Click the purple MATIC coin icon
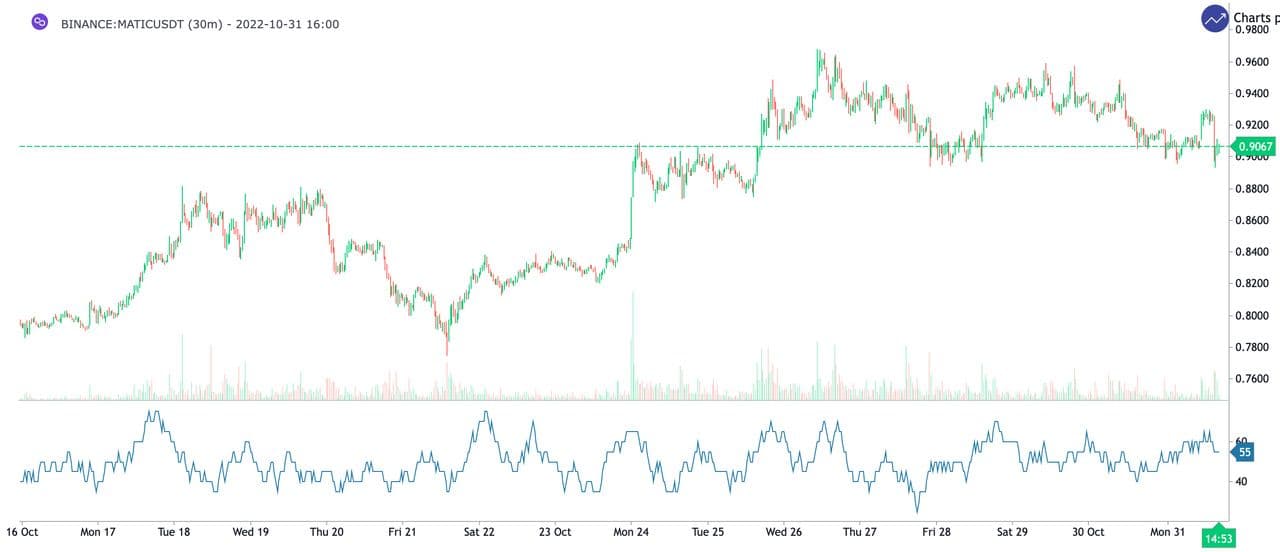This screenshot has height=552, width=1280. 39,22
